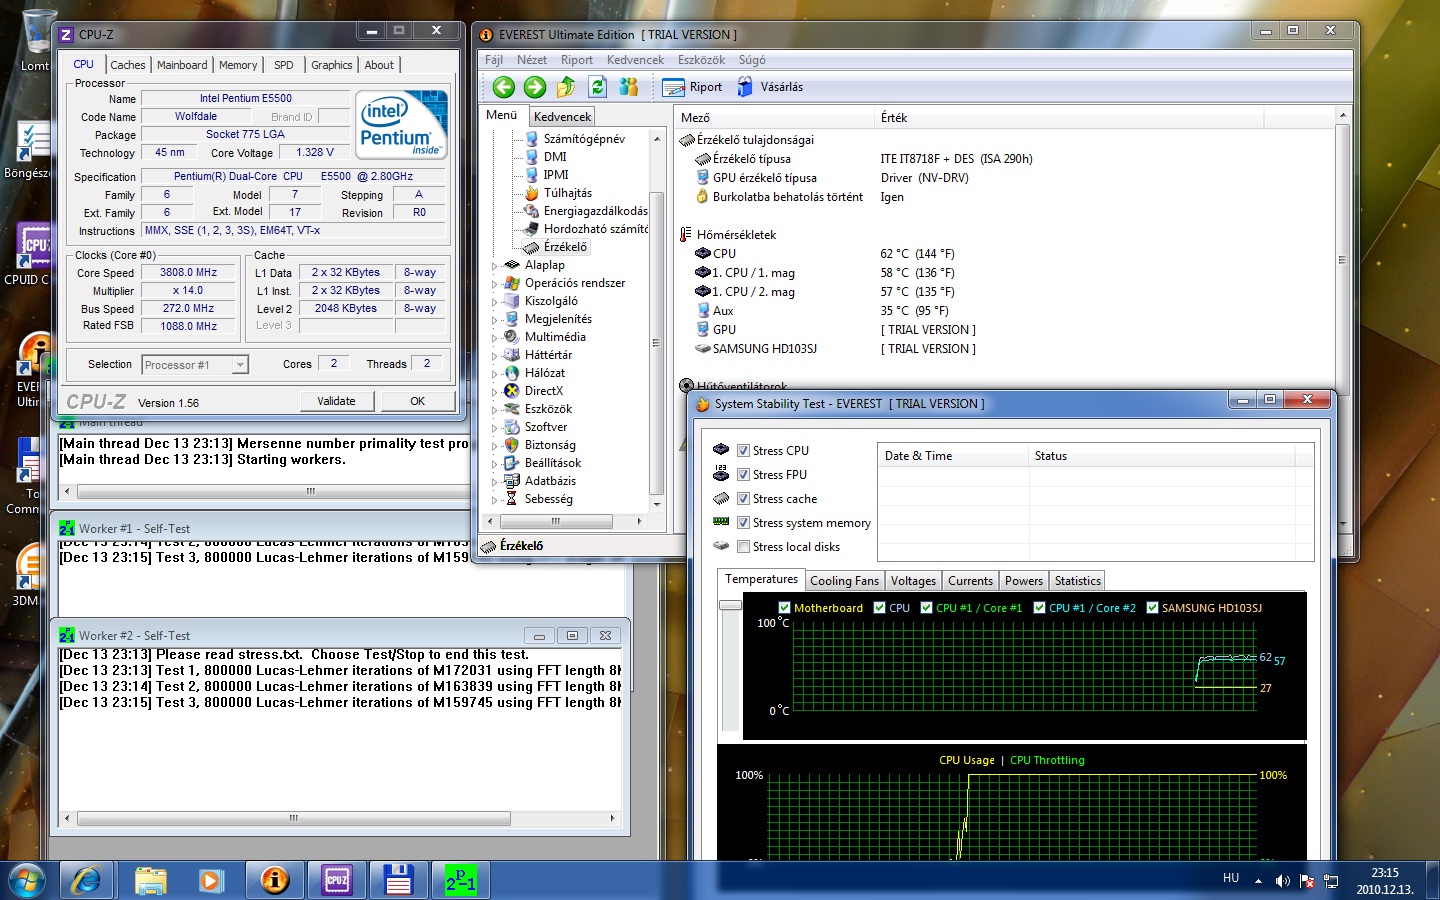Viewport: 1440px width, 900px height.
Task: Click the Multimédia icon in the tree
Action: [x=512, y=337]
